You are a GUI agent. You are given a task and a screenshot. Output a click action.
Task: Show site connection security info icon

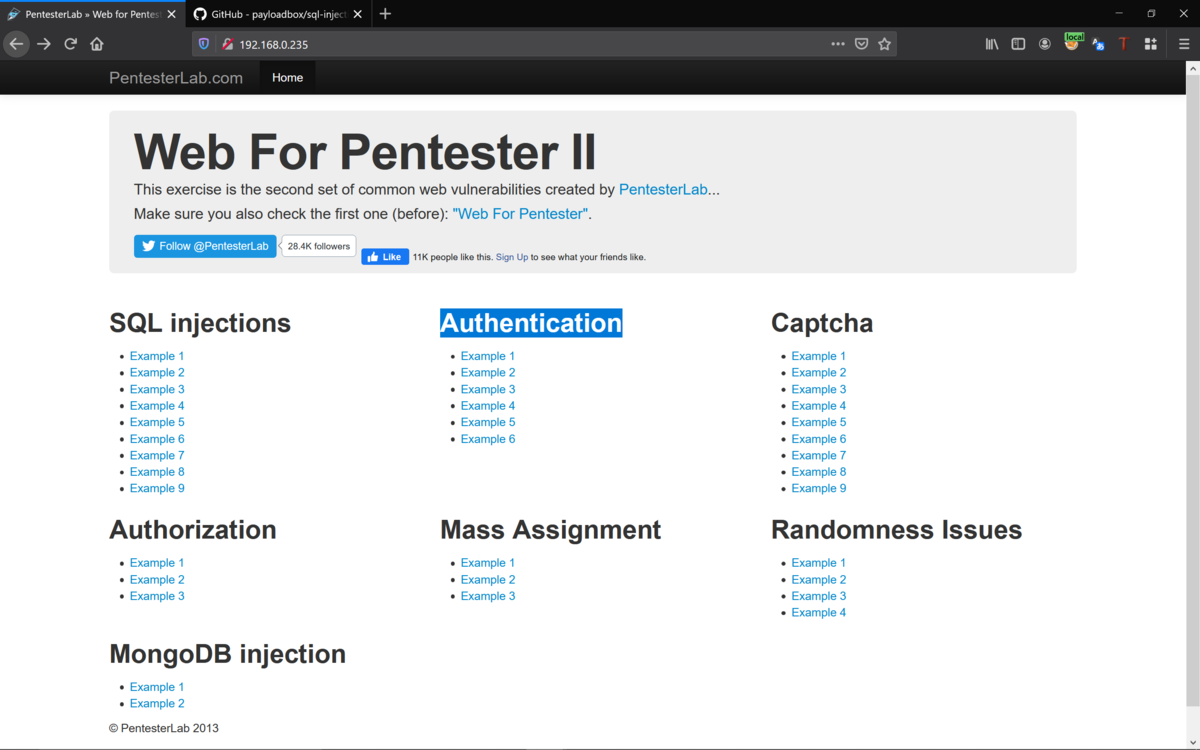[227, 44]
